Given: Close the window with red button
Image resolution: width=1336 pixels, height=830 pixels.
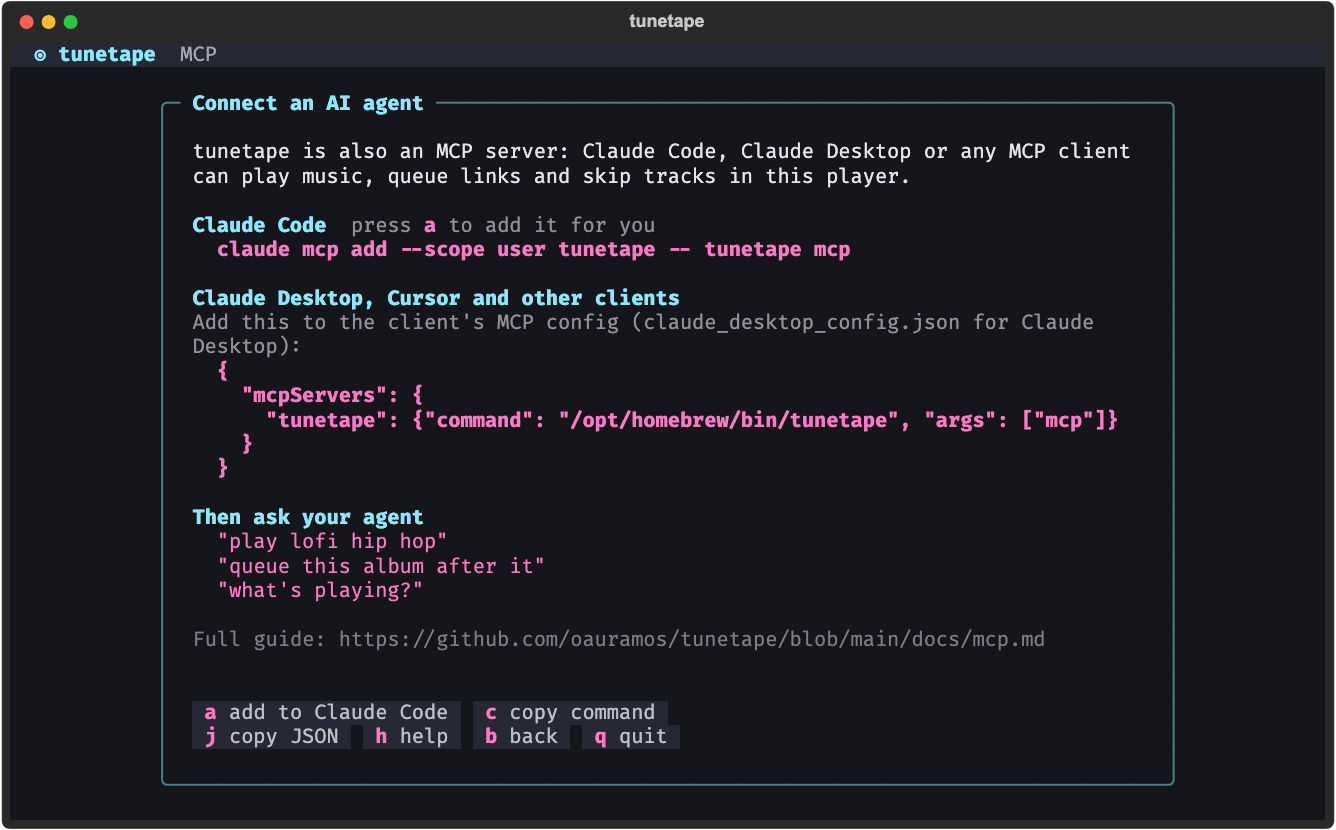Looking at the screenshot, I should [x=26, y=22].
